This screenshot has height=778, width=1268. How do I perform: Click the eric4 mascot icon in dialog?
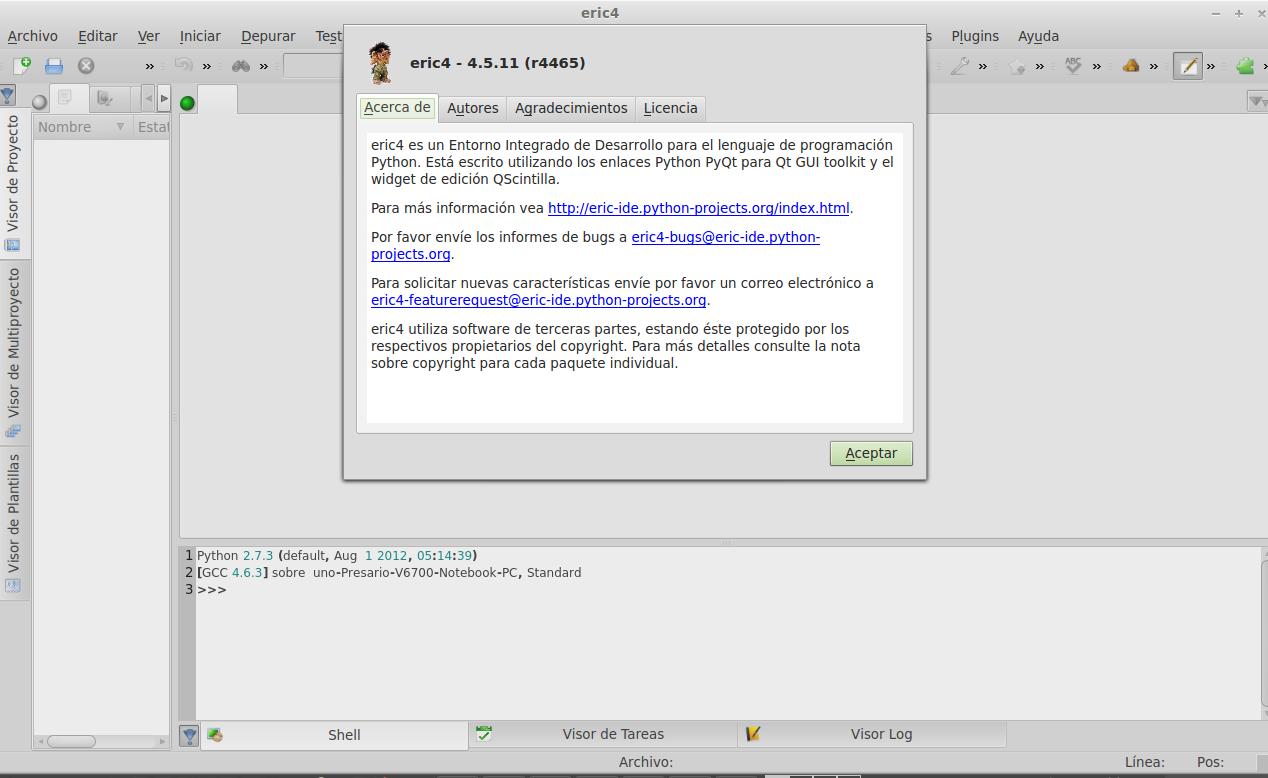380,63
